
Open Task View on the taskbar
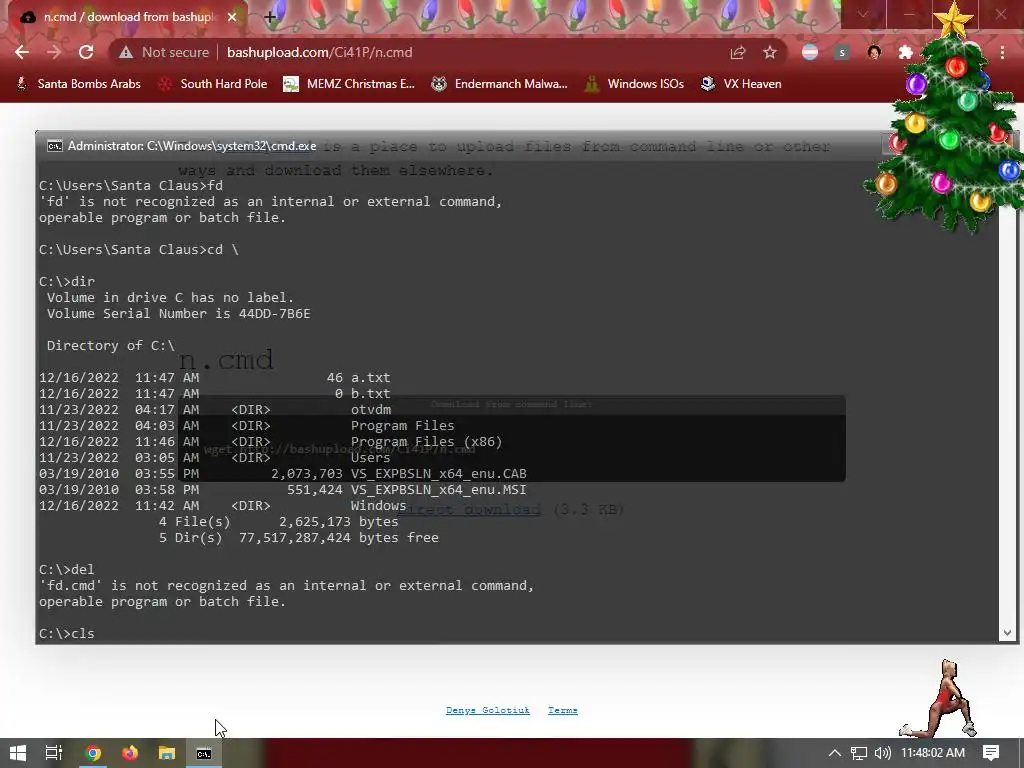pos(54,753)
